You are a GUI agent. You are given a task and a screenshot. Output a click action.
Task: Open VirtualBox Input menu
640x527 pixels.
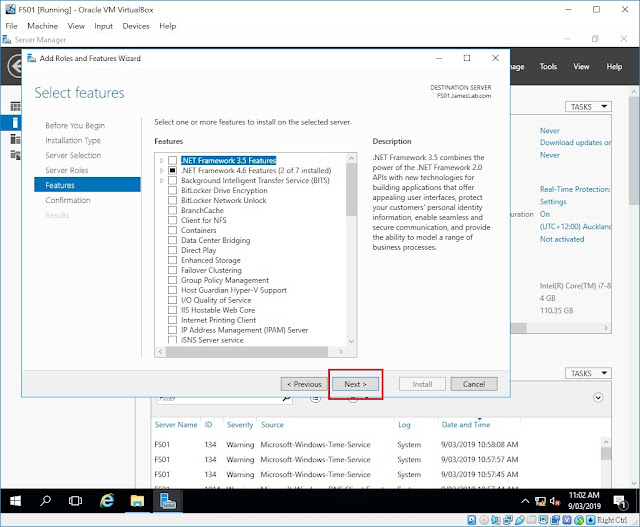[103, 26]
